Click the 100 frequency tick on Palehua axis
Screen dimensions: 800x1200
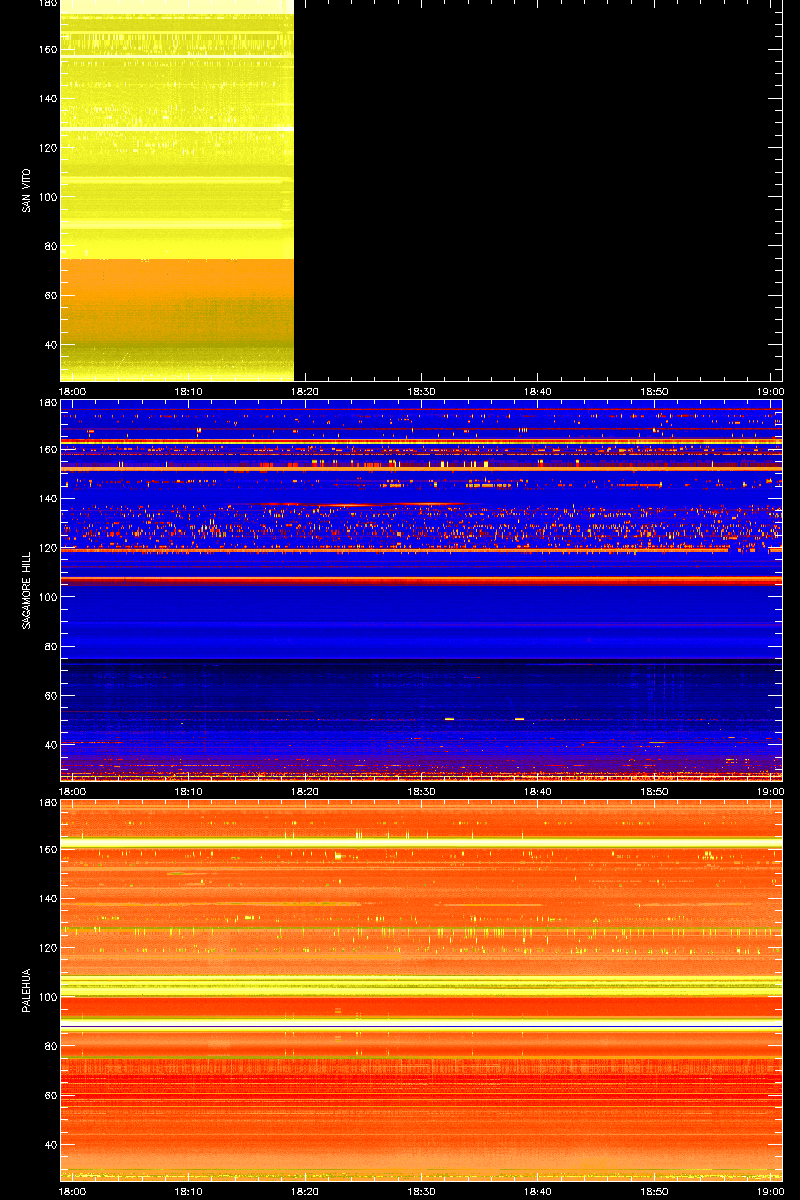click(x=47, y=997)
